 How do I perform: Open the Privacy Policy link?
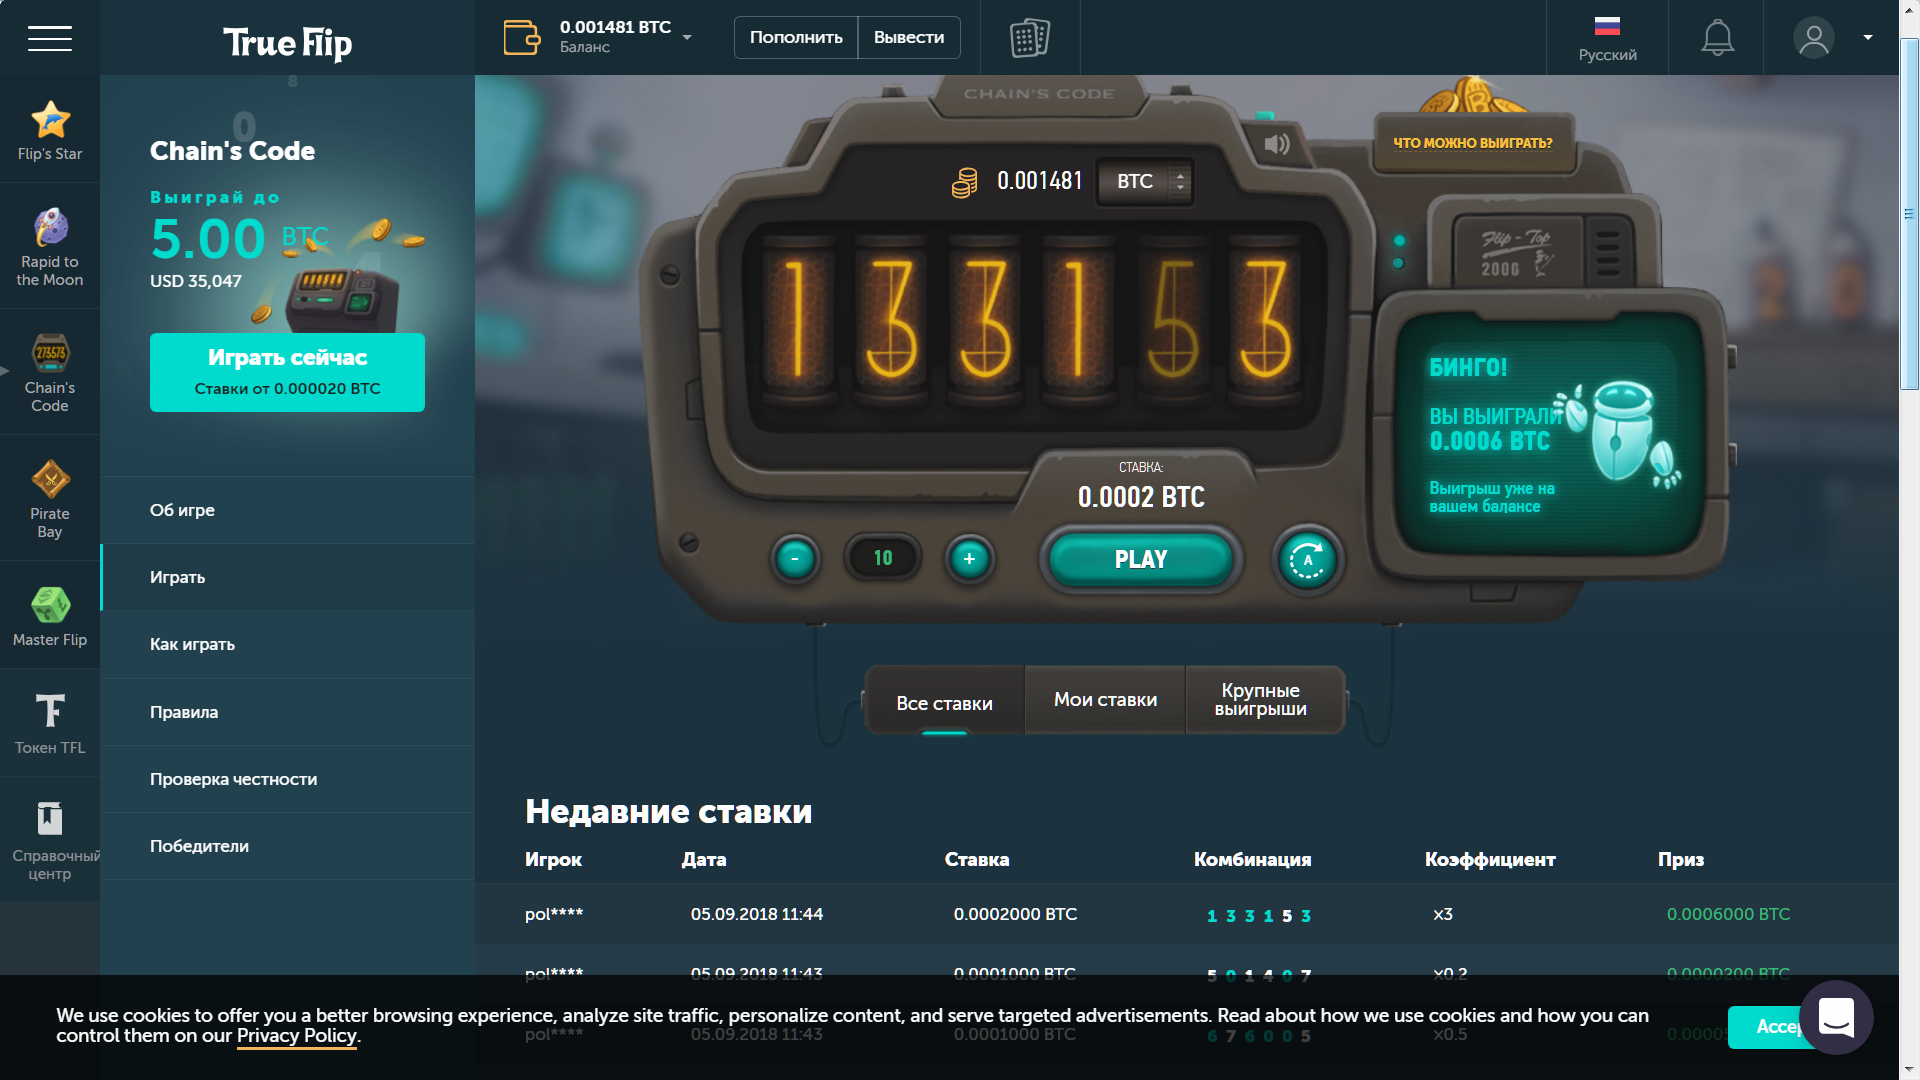296,1036
